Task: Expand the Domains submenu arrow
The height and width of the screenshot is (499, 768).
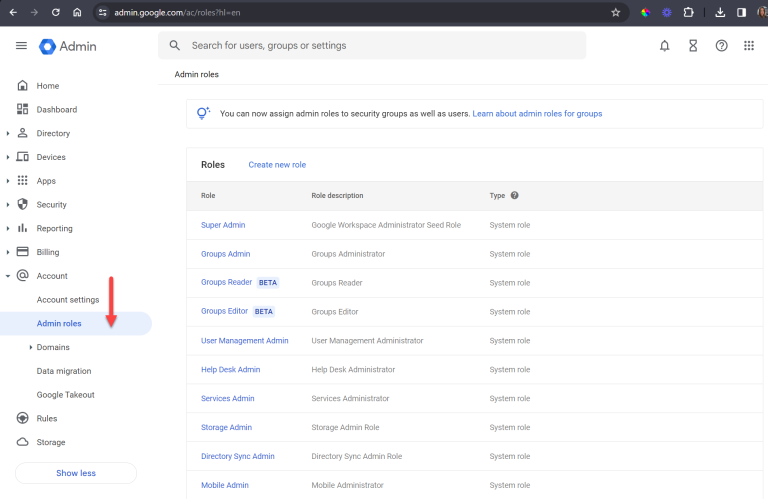Action: tap(31, 347)
